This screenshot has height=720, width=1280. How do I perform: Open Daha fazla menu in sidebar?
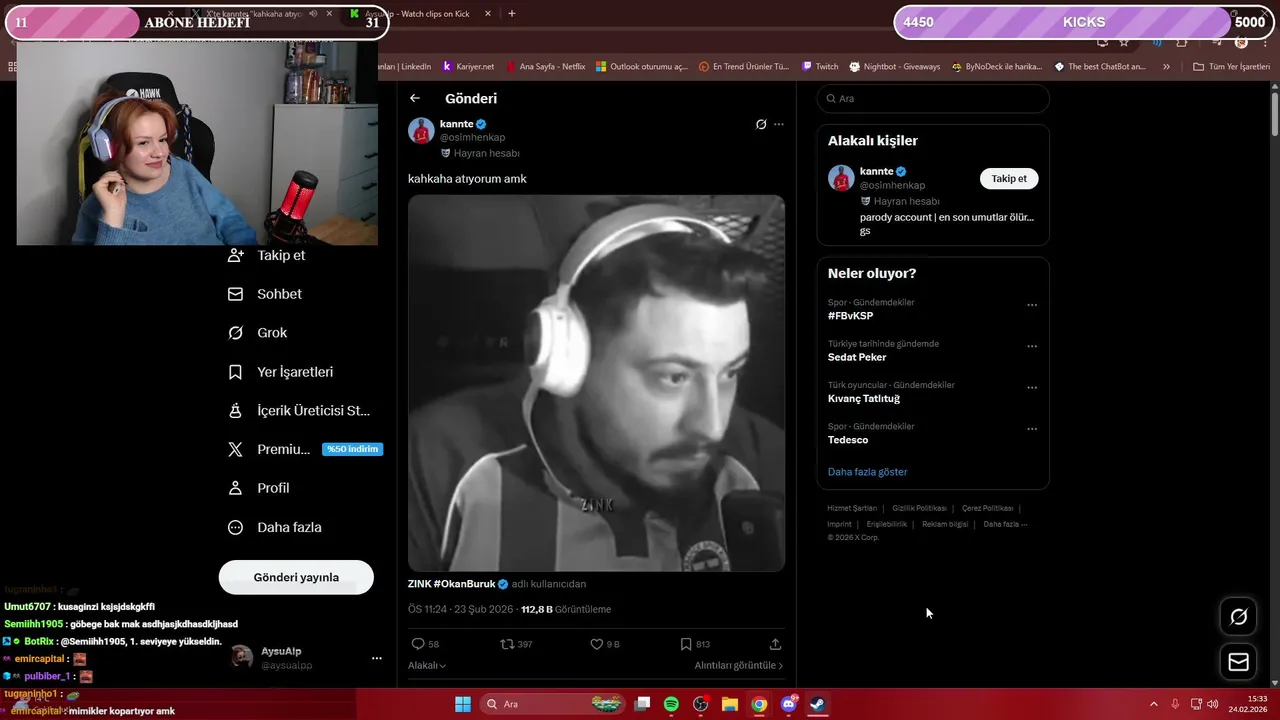coord(275,527)
